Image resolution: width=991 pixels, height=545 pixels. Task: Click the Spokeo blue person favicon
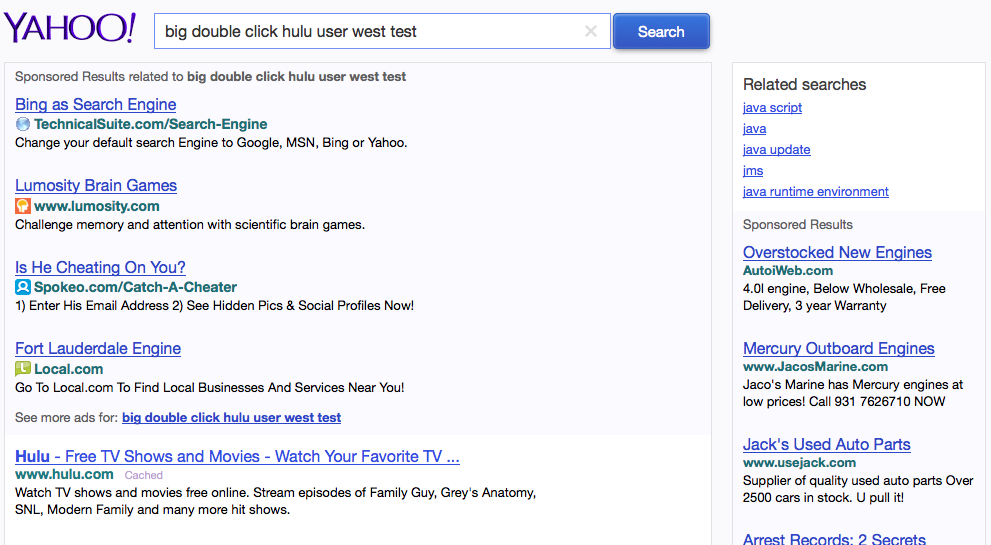(23, 287)
